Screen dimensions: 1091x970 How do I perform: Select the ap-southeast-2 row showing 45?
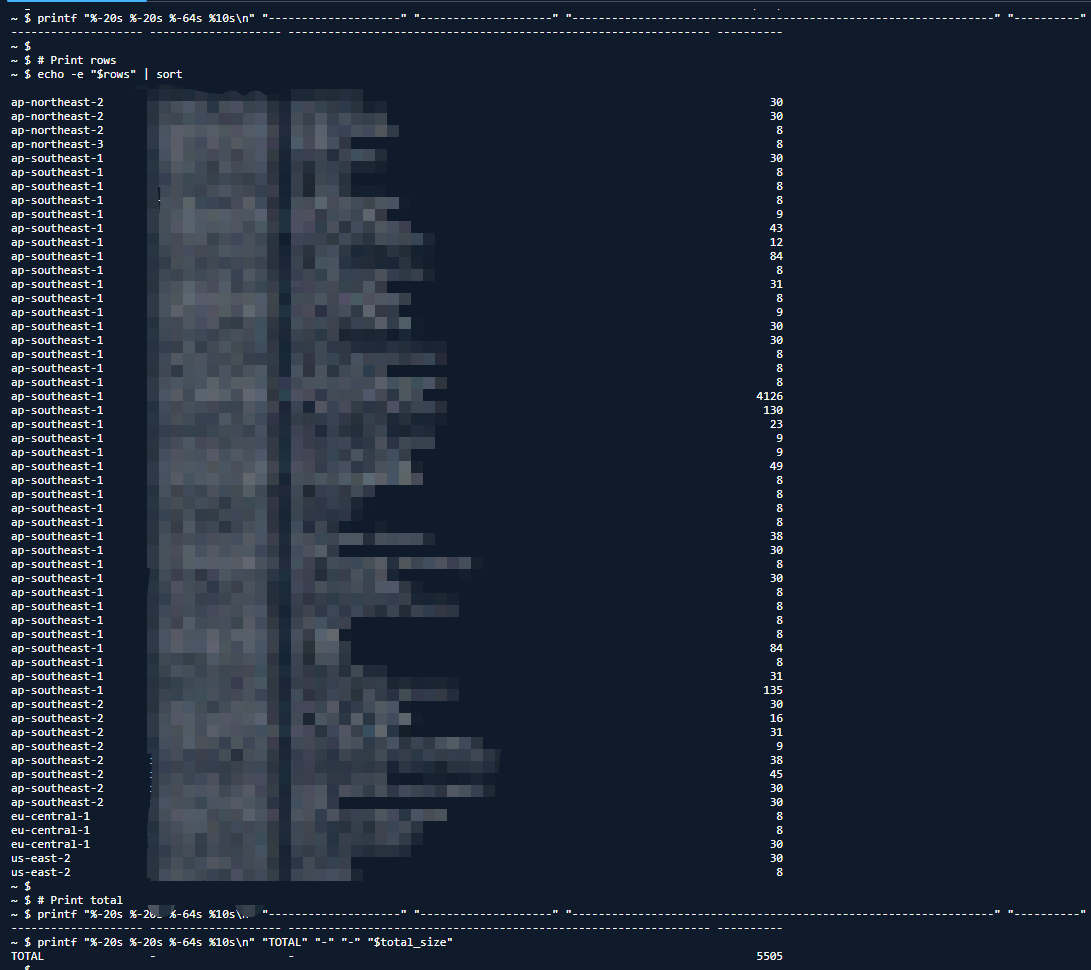click(x=56, y=773)
